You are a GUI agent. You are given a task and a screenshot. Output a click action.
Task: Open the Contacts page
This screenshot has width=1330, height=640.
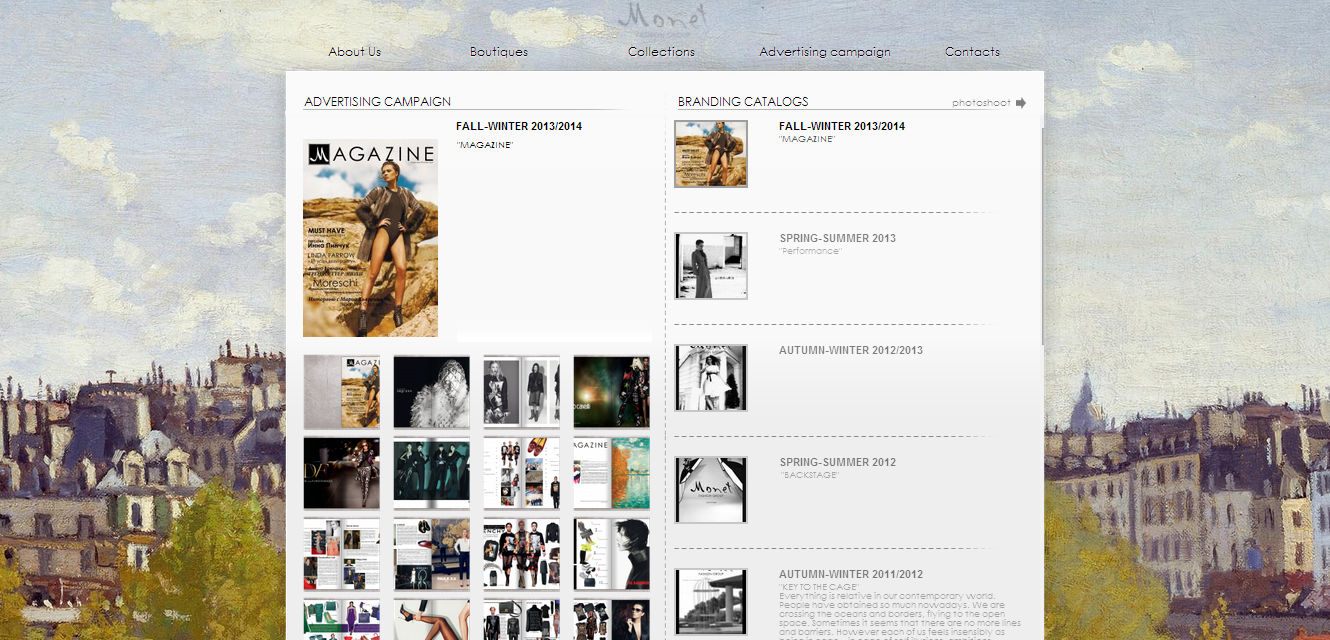click(972, 52)
